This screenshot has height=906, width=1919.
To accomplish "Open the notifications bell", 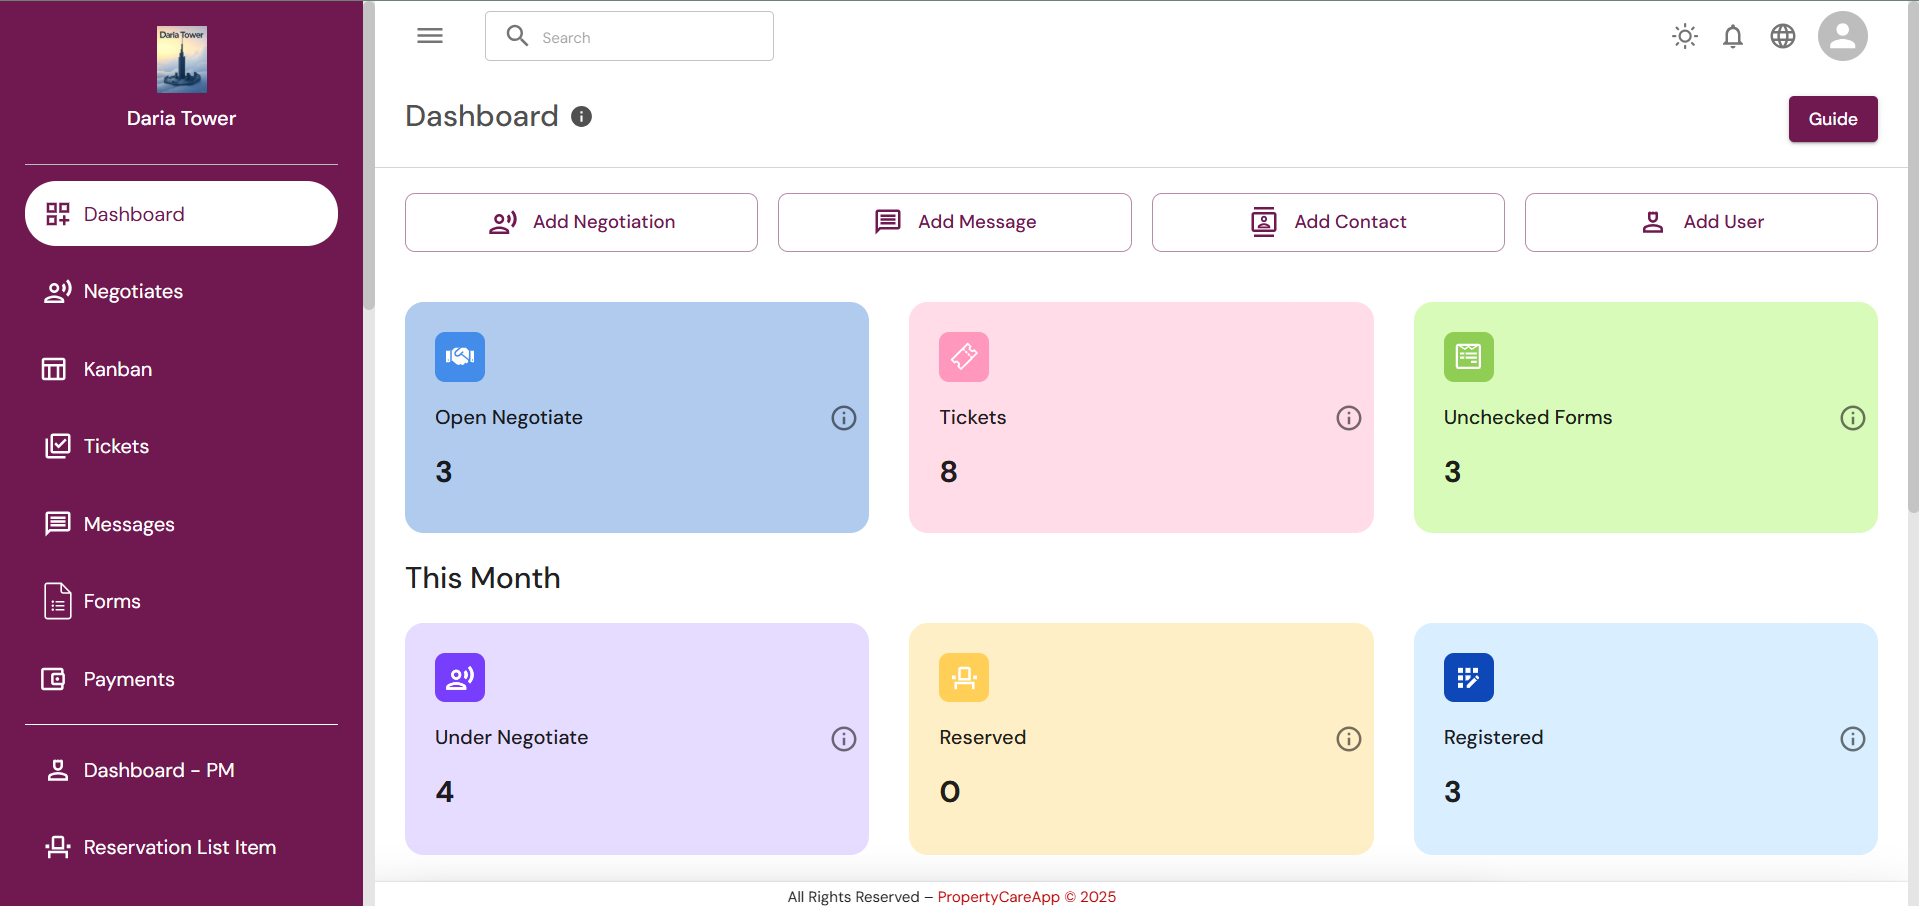I will click(1733, 37).
